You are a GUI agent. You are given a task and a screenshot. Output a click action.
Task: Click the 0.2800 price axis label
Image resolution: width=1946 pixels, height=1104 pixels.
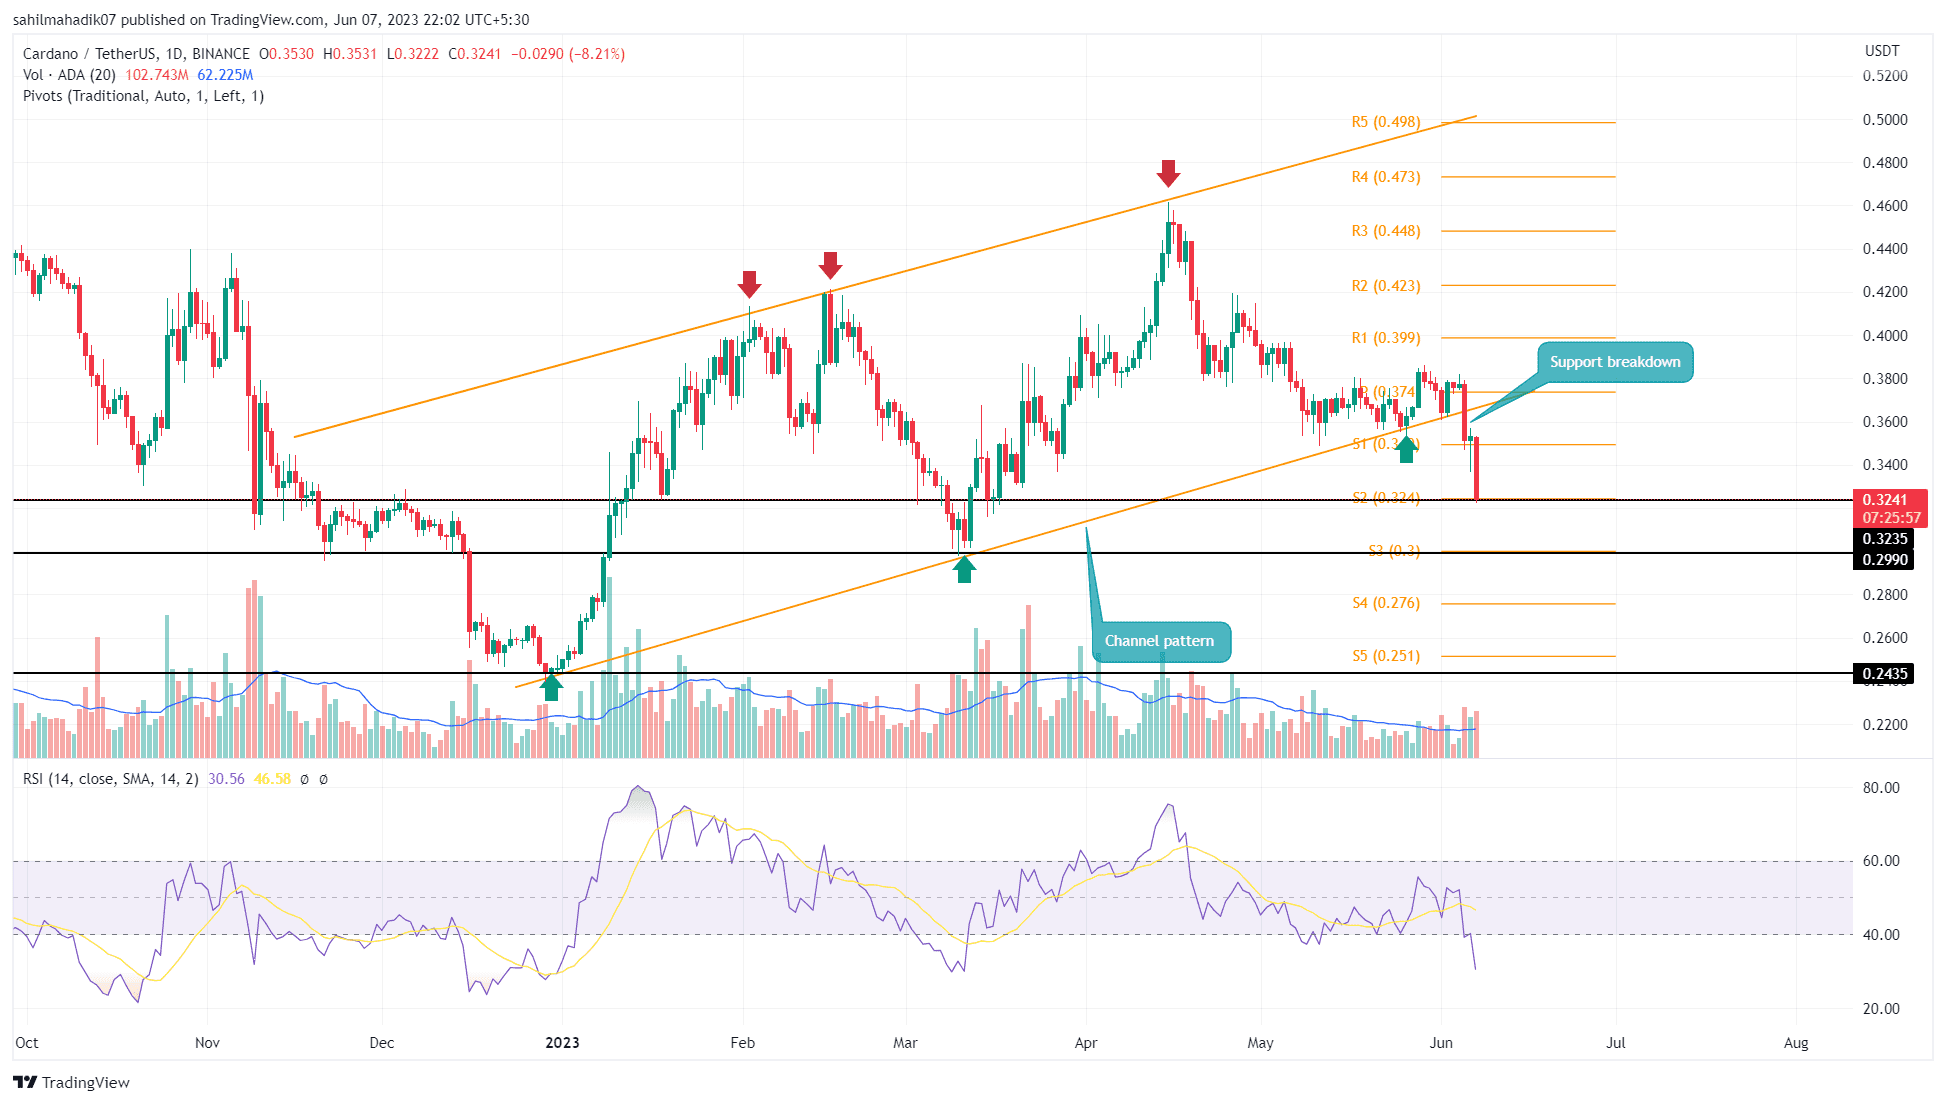(1885, 595)
